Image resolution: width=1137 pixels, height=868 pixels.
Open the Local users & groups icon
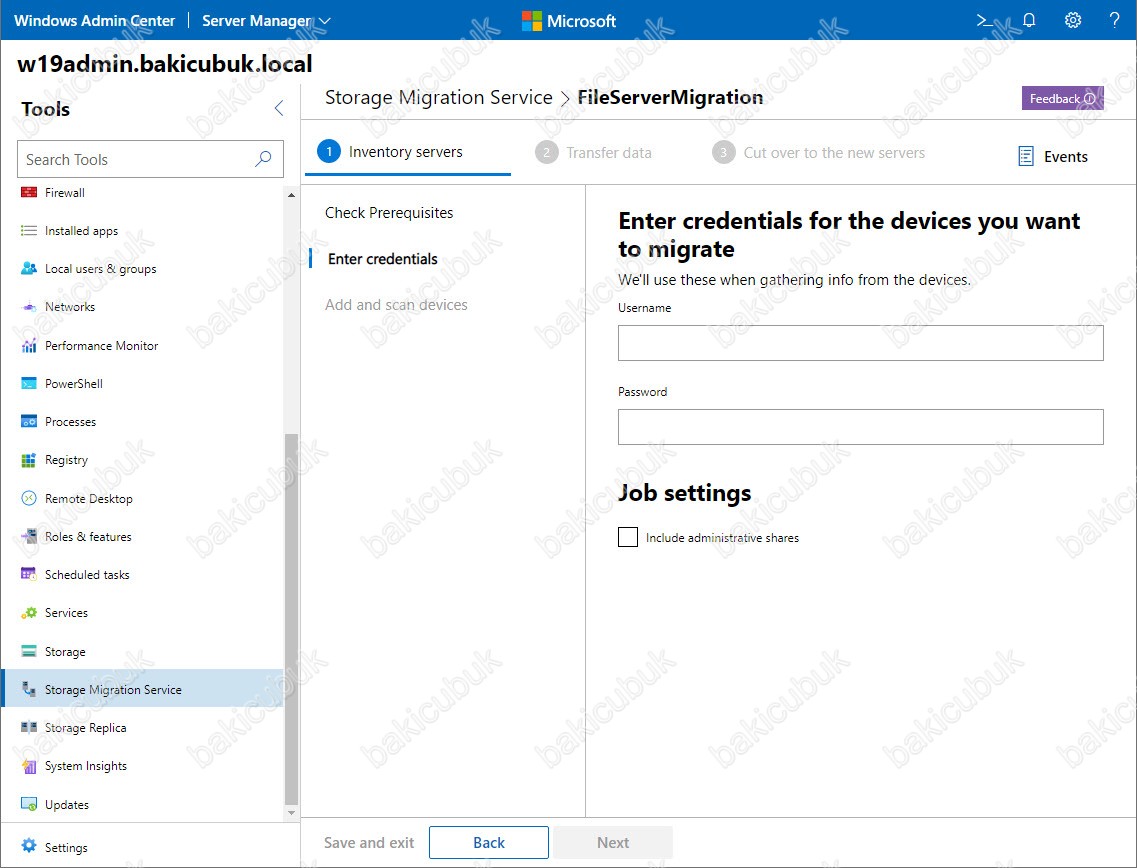[29, 268]
